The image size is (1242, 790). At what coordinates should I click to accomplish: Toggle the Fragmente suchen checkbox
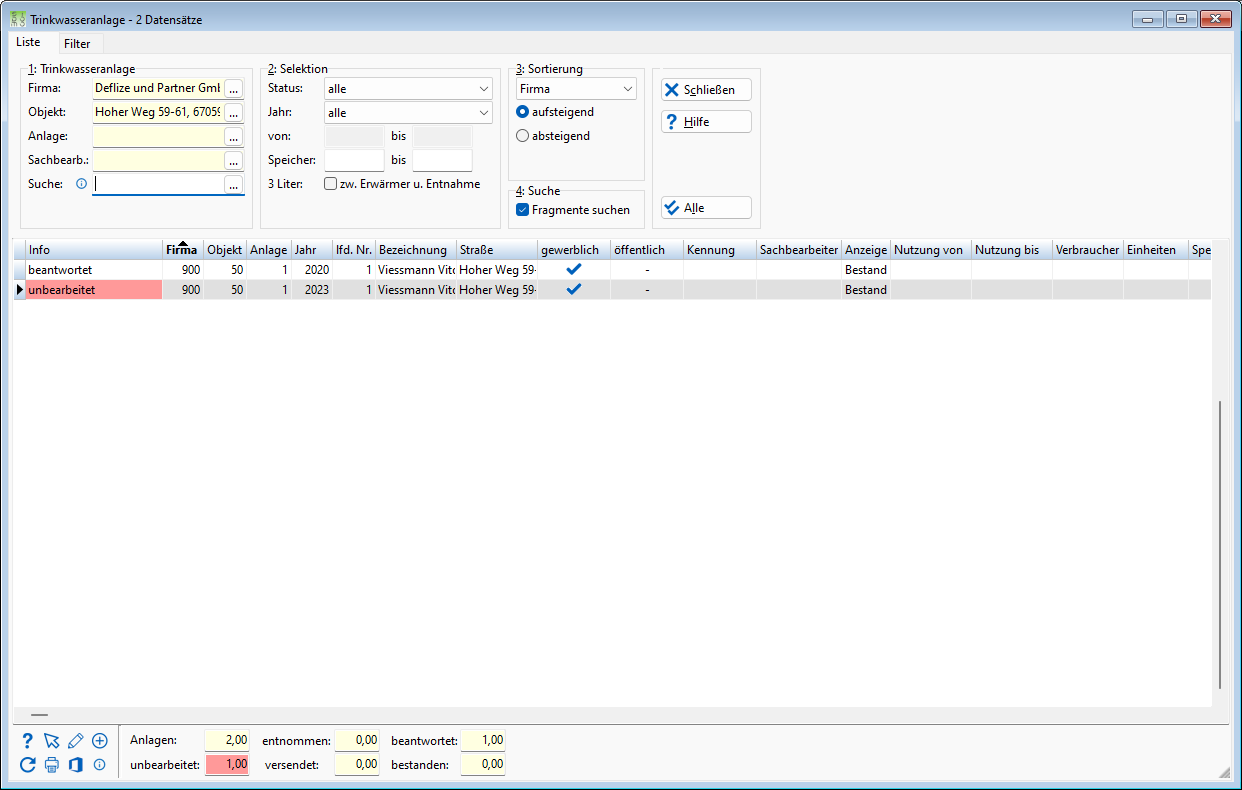tap(573, 210)
